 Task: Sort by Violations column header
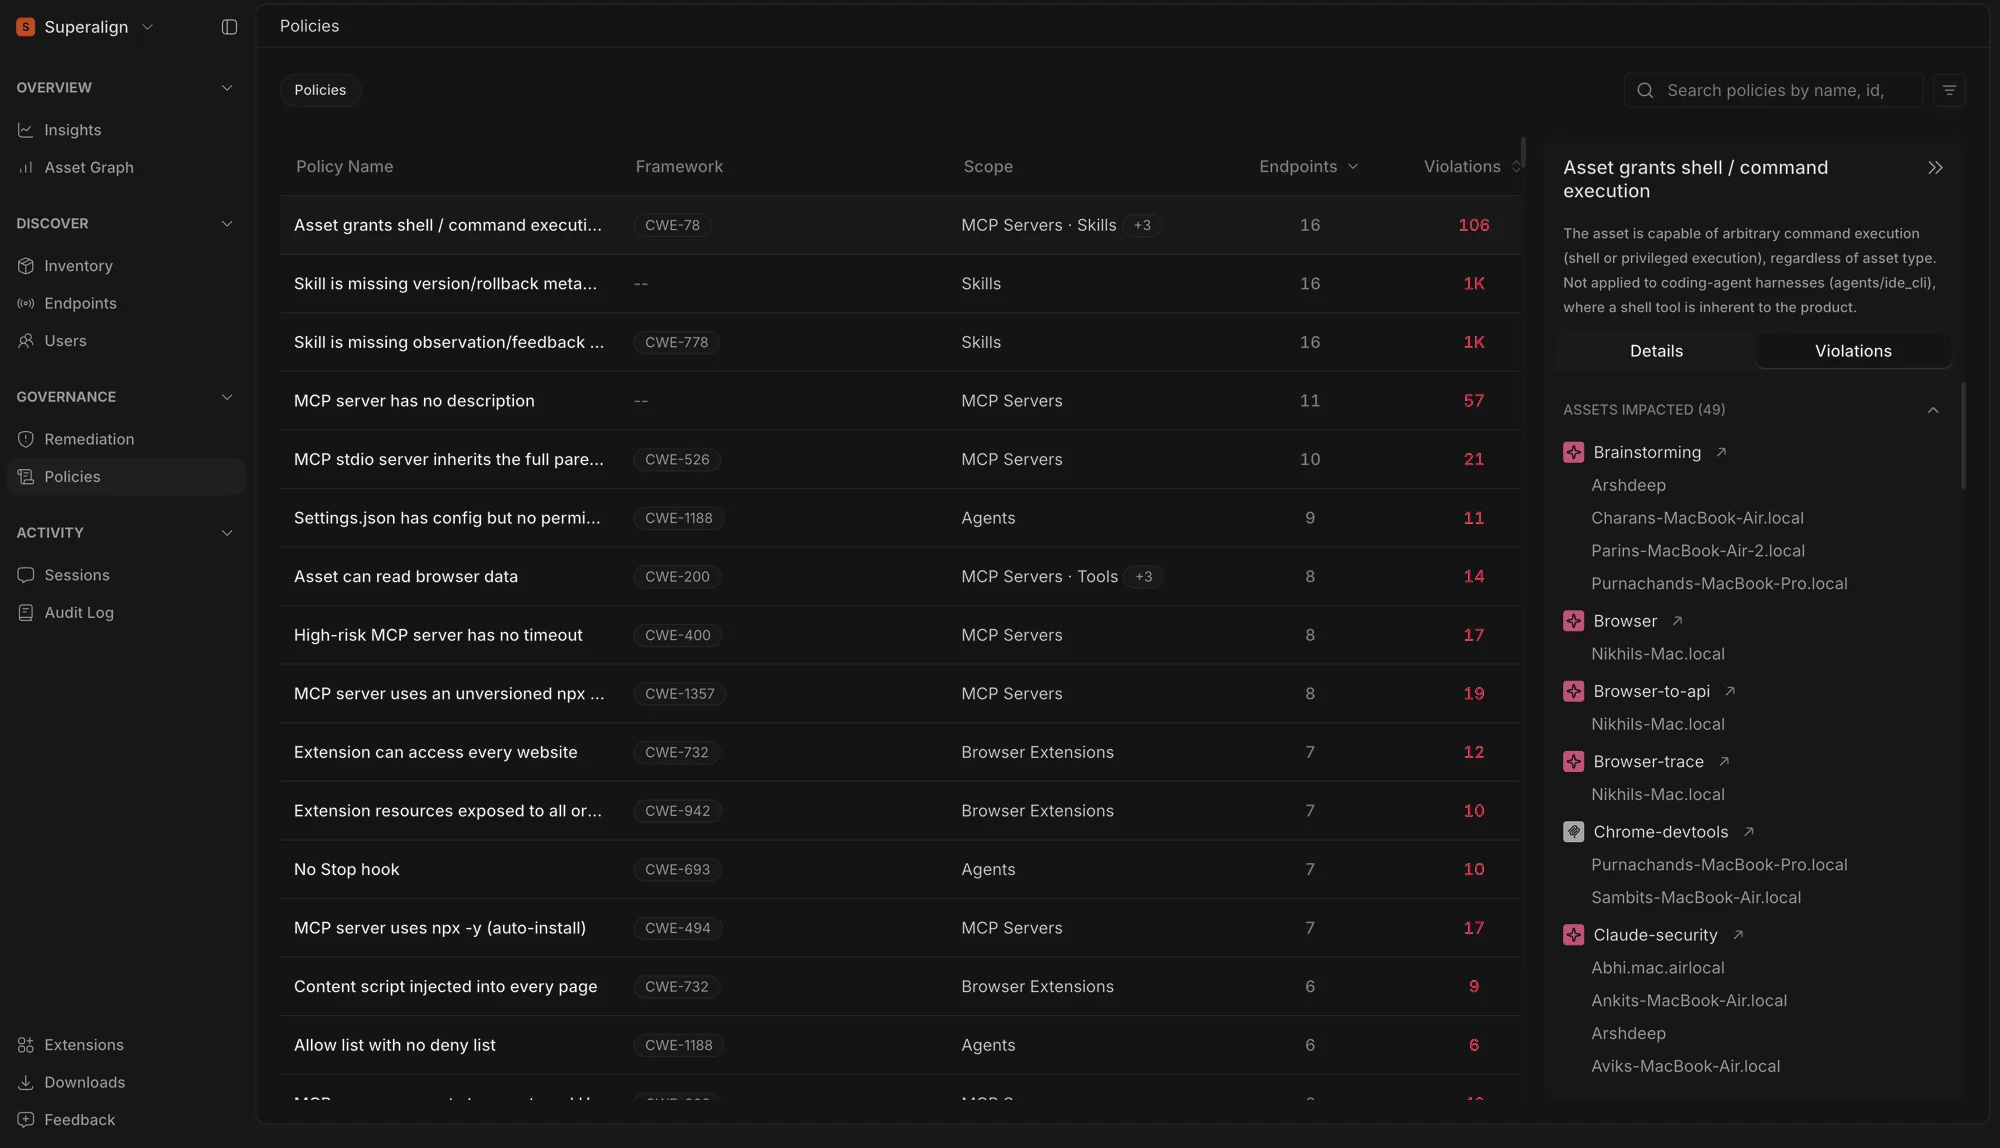click(x=1472, y=167)
